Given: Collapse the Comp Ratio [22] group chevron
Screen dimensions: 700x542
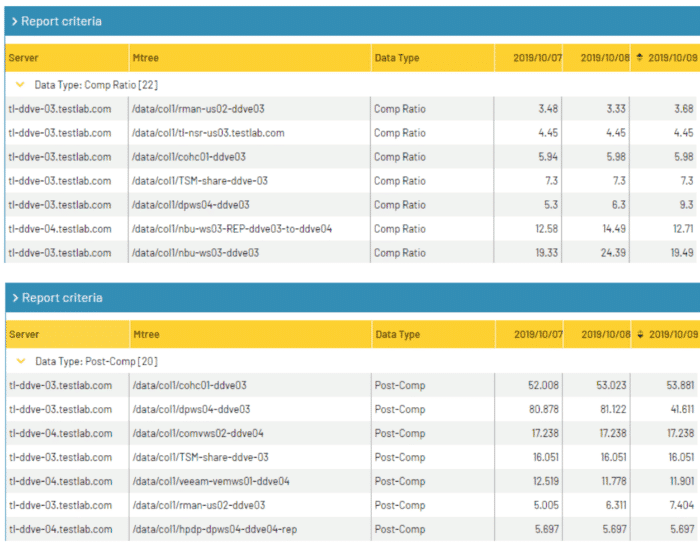Looking at the screenshot, I should pos(20,86).
